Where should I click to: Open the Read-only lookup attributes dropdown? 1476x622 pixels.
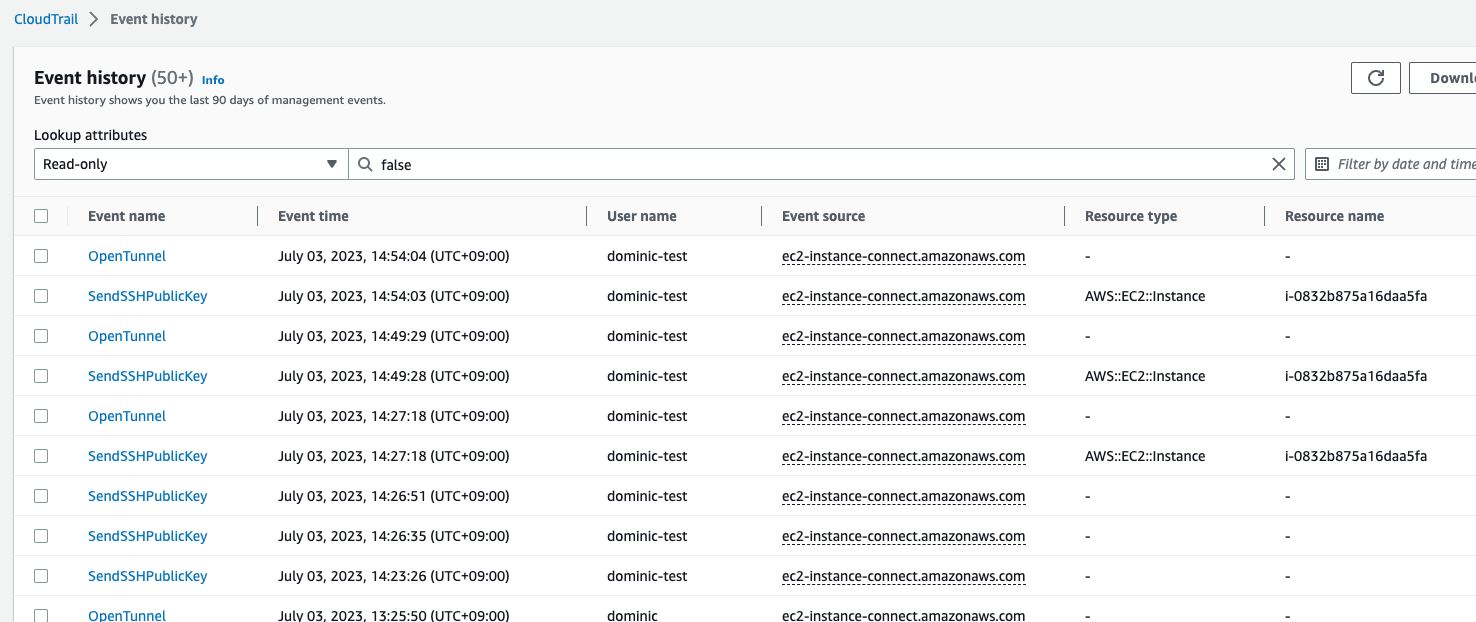[x=190, y=164]
